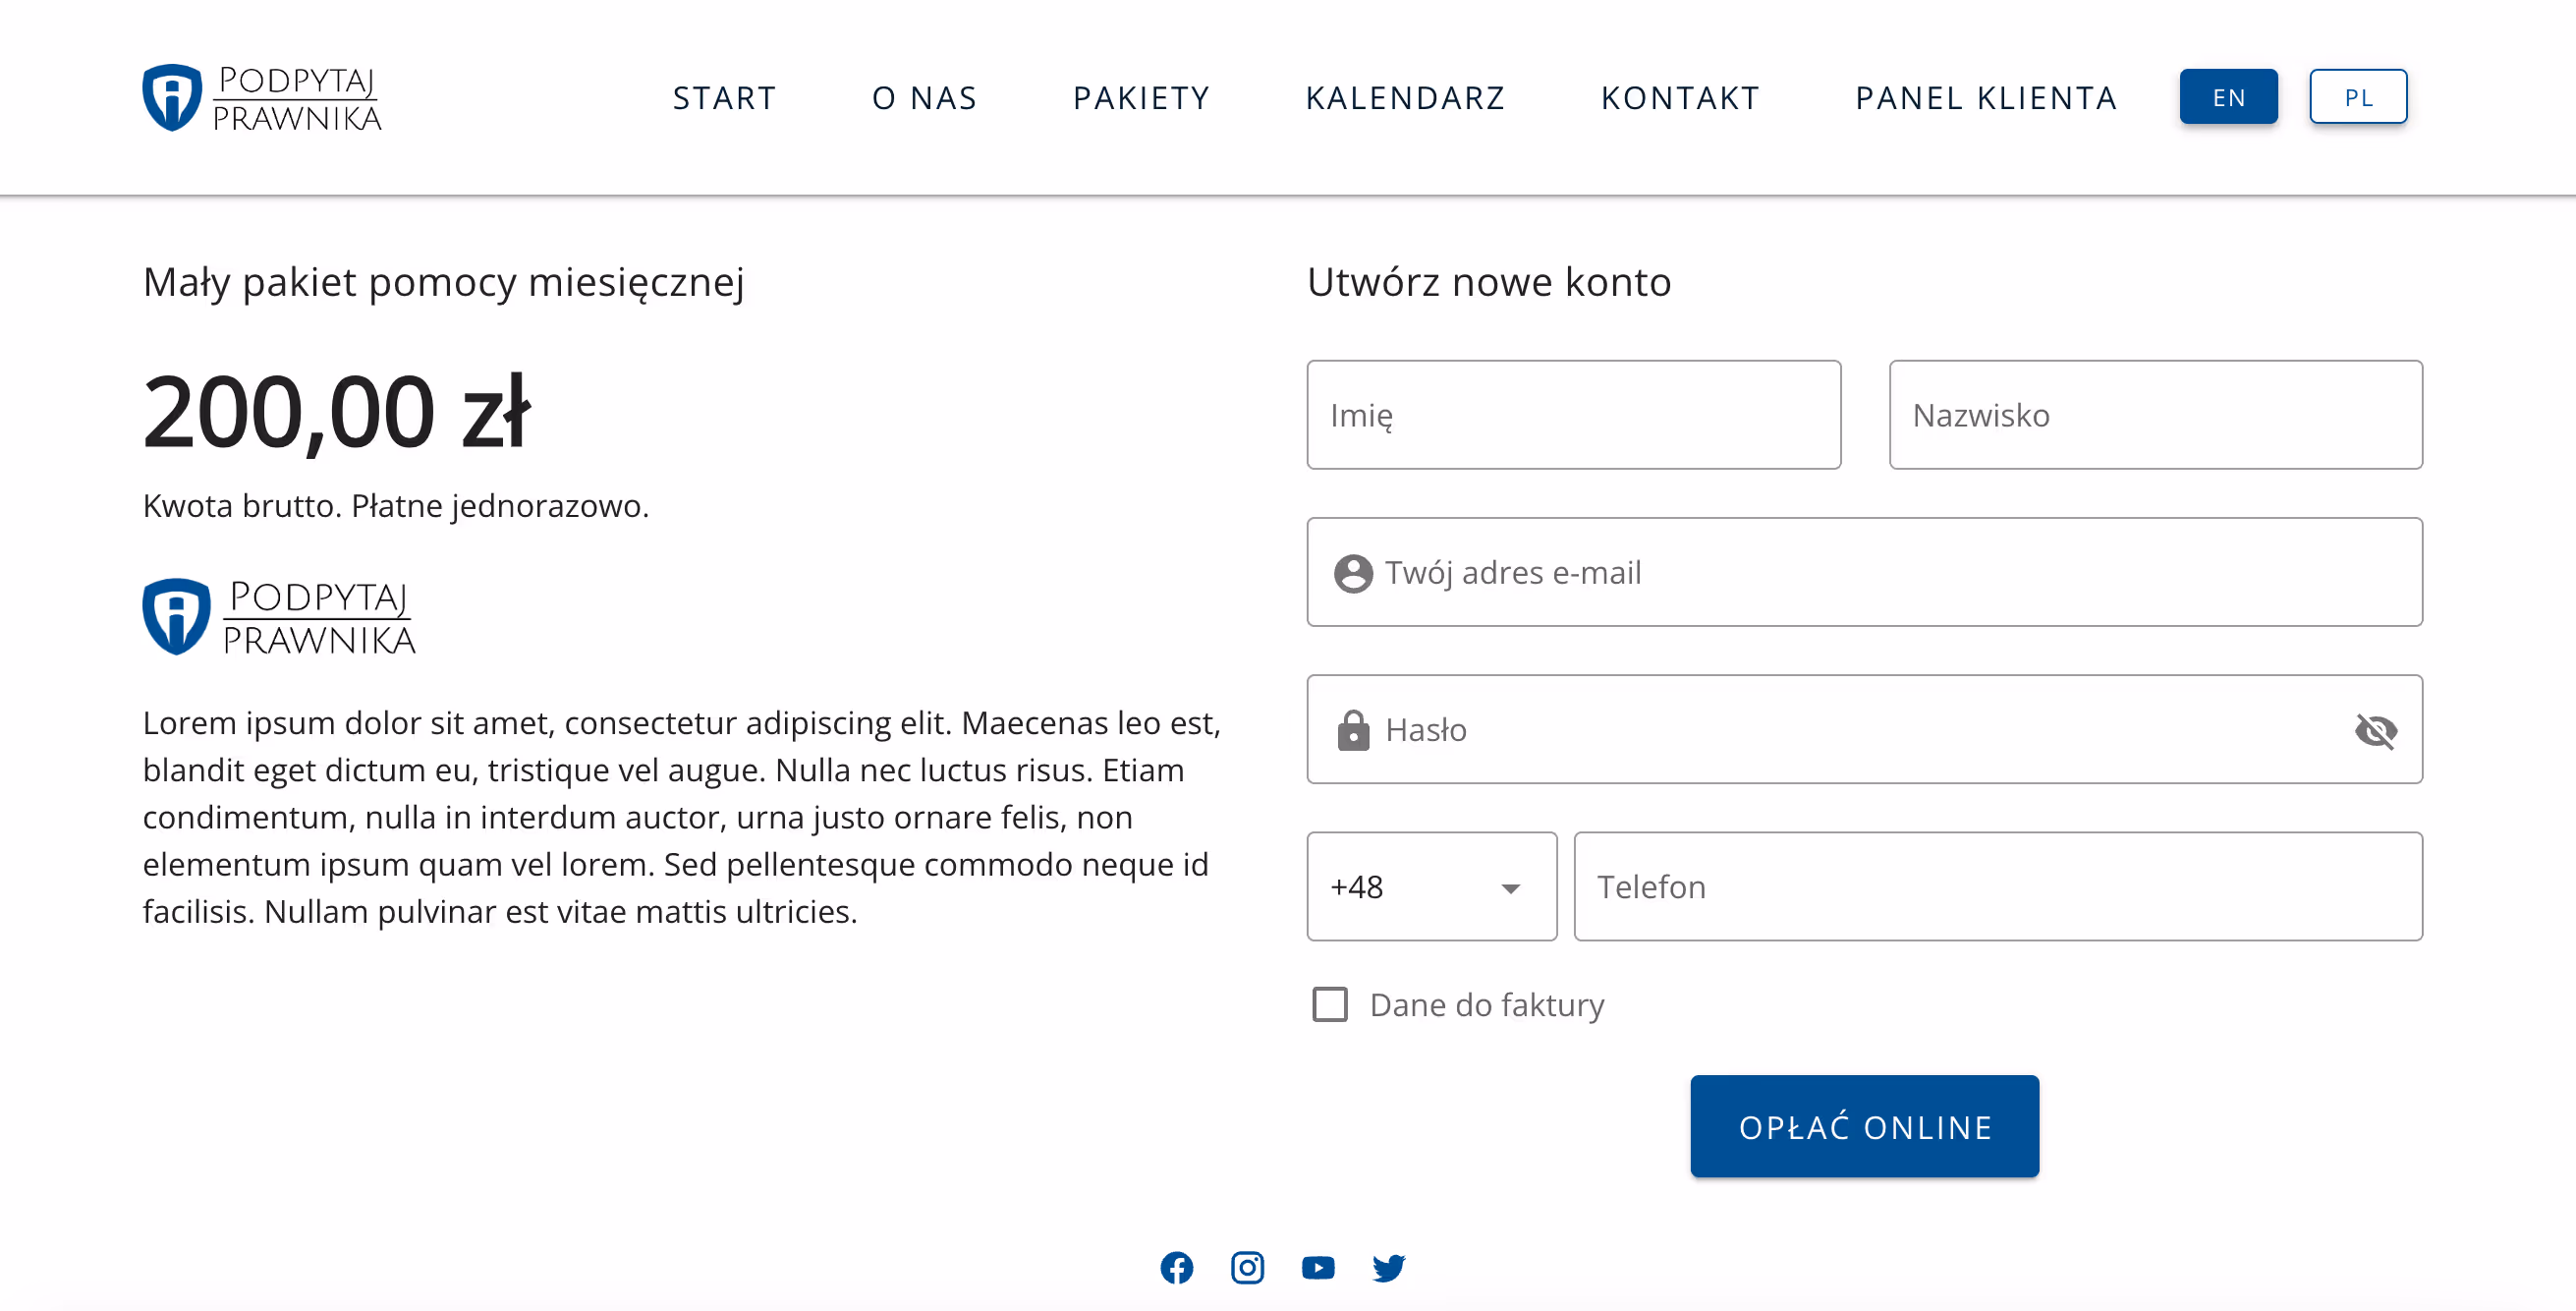This screenshot has height=1311, width=2576.
Task: Click the Facebook icon in the footer
Action: click(1177, 1267)
